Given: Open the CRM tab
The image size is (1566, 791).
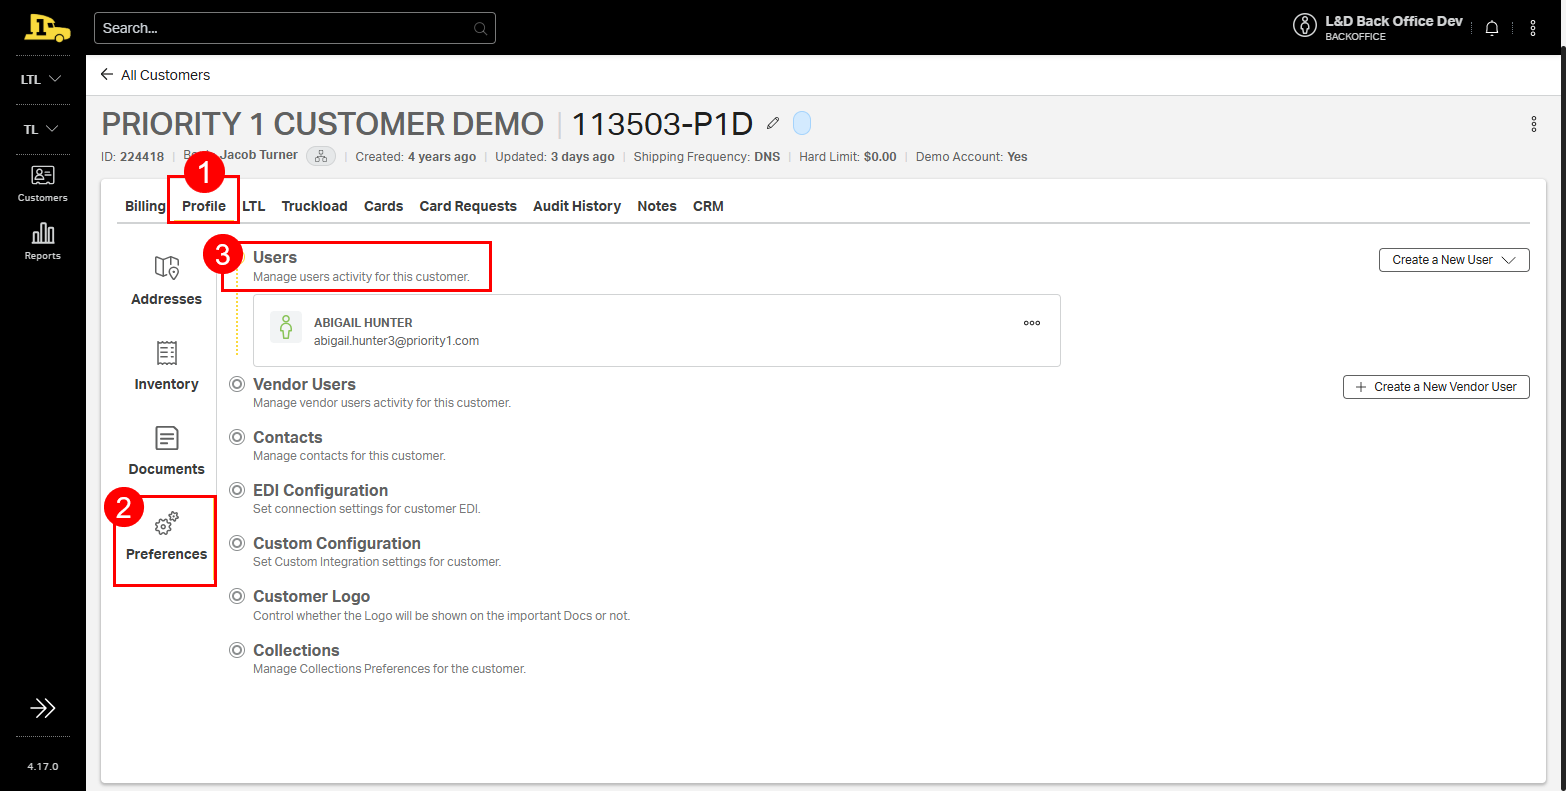Looking at the screenshot, I should click(708, 206).
